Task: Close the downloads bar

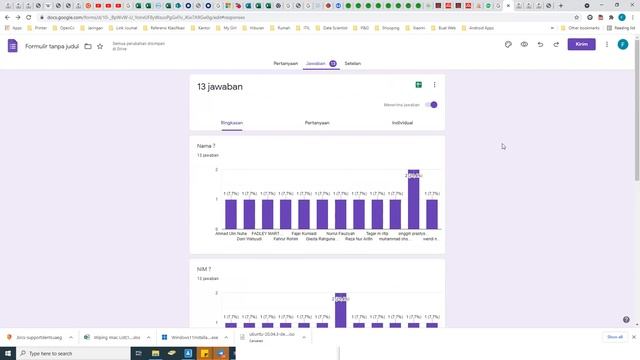Action: coord(634,337)
